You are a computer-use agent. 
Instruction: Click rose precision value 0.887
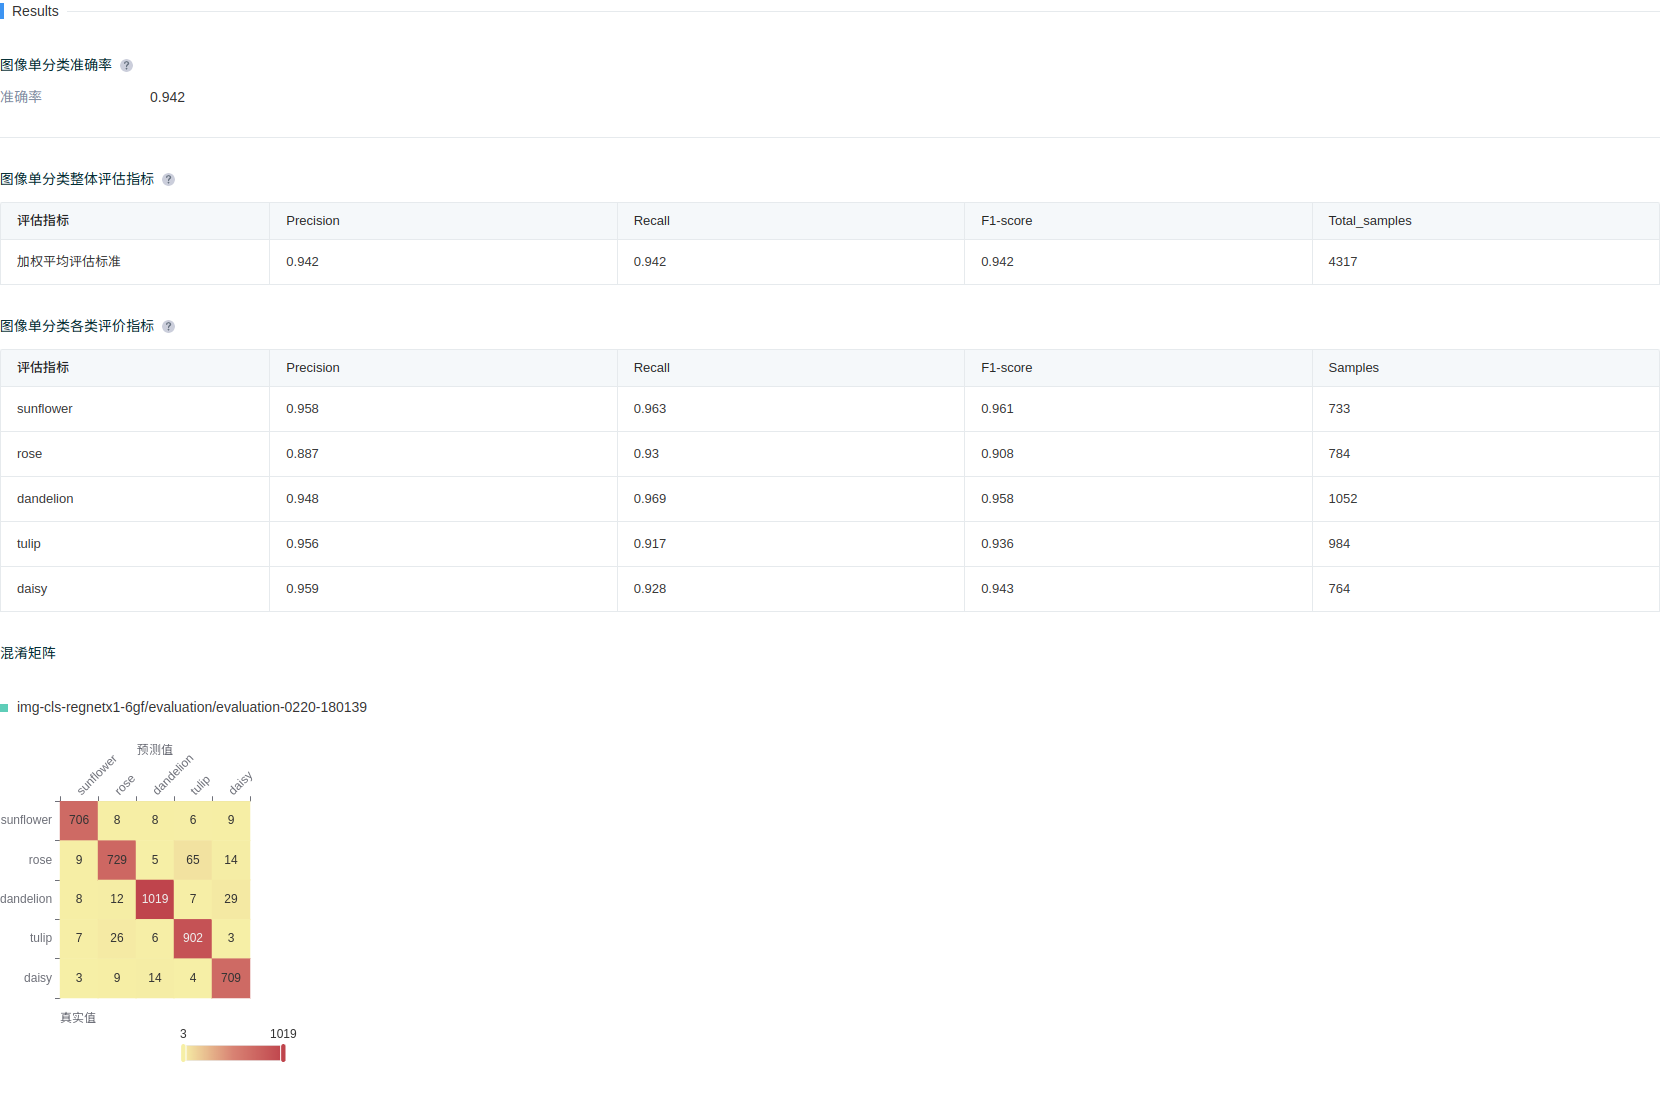coord(302,454)
